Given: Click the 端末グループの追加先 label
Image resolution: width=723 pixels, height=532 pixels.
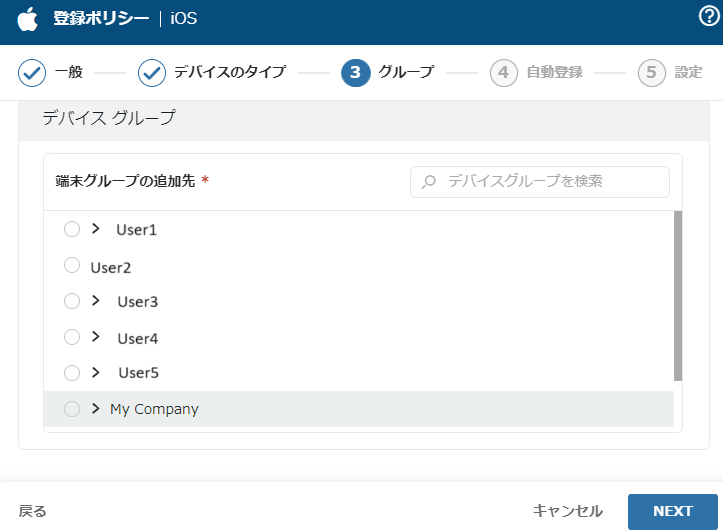Looking at the screenshot, I should 125,181.
